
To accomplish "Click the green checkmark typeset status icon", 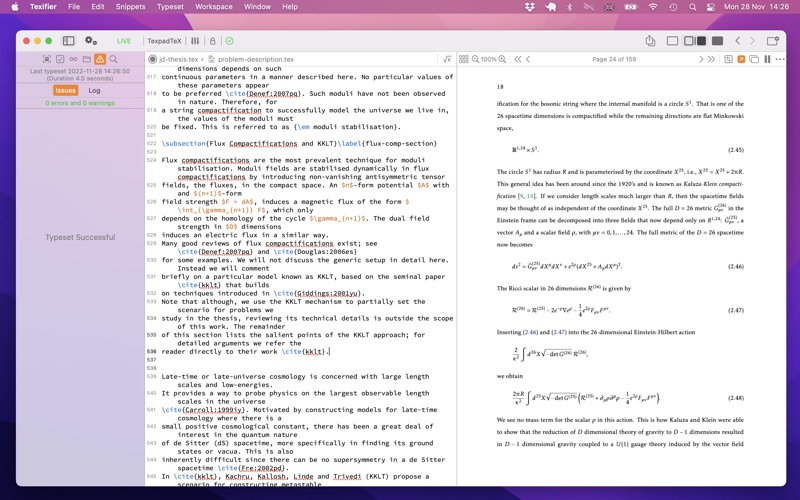I will (230, 41).
